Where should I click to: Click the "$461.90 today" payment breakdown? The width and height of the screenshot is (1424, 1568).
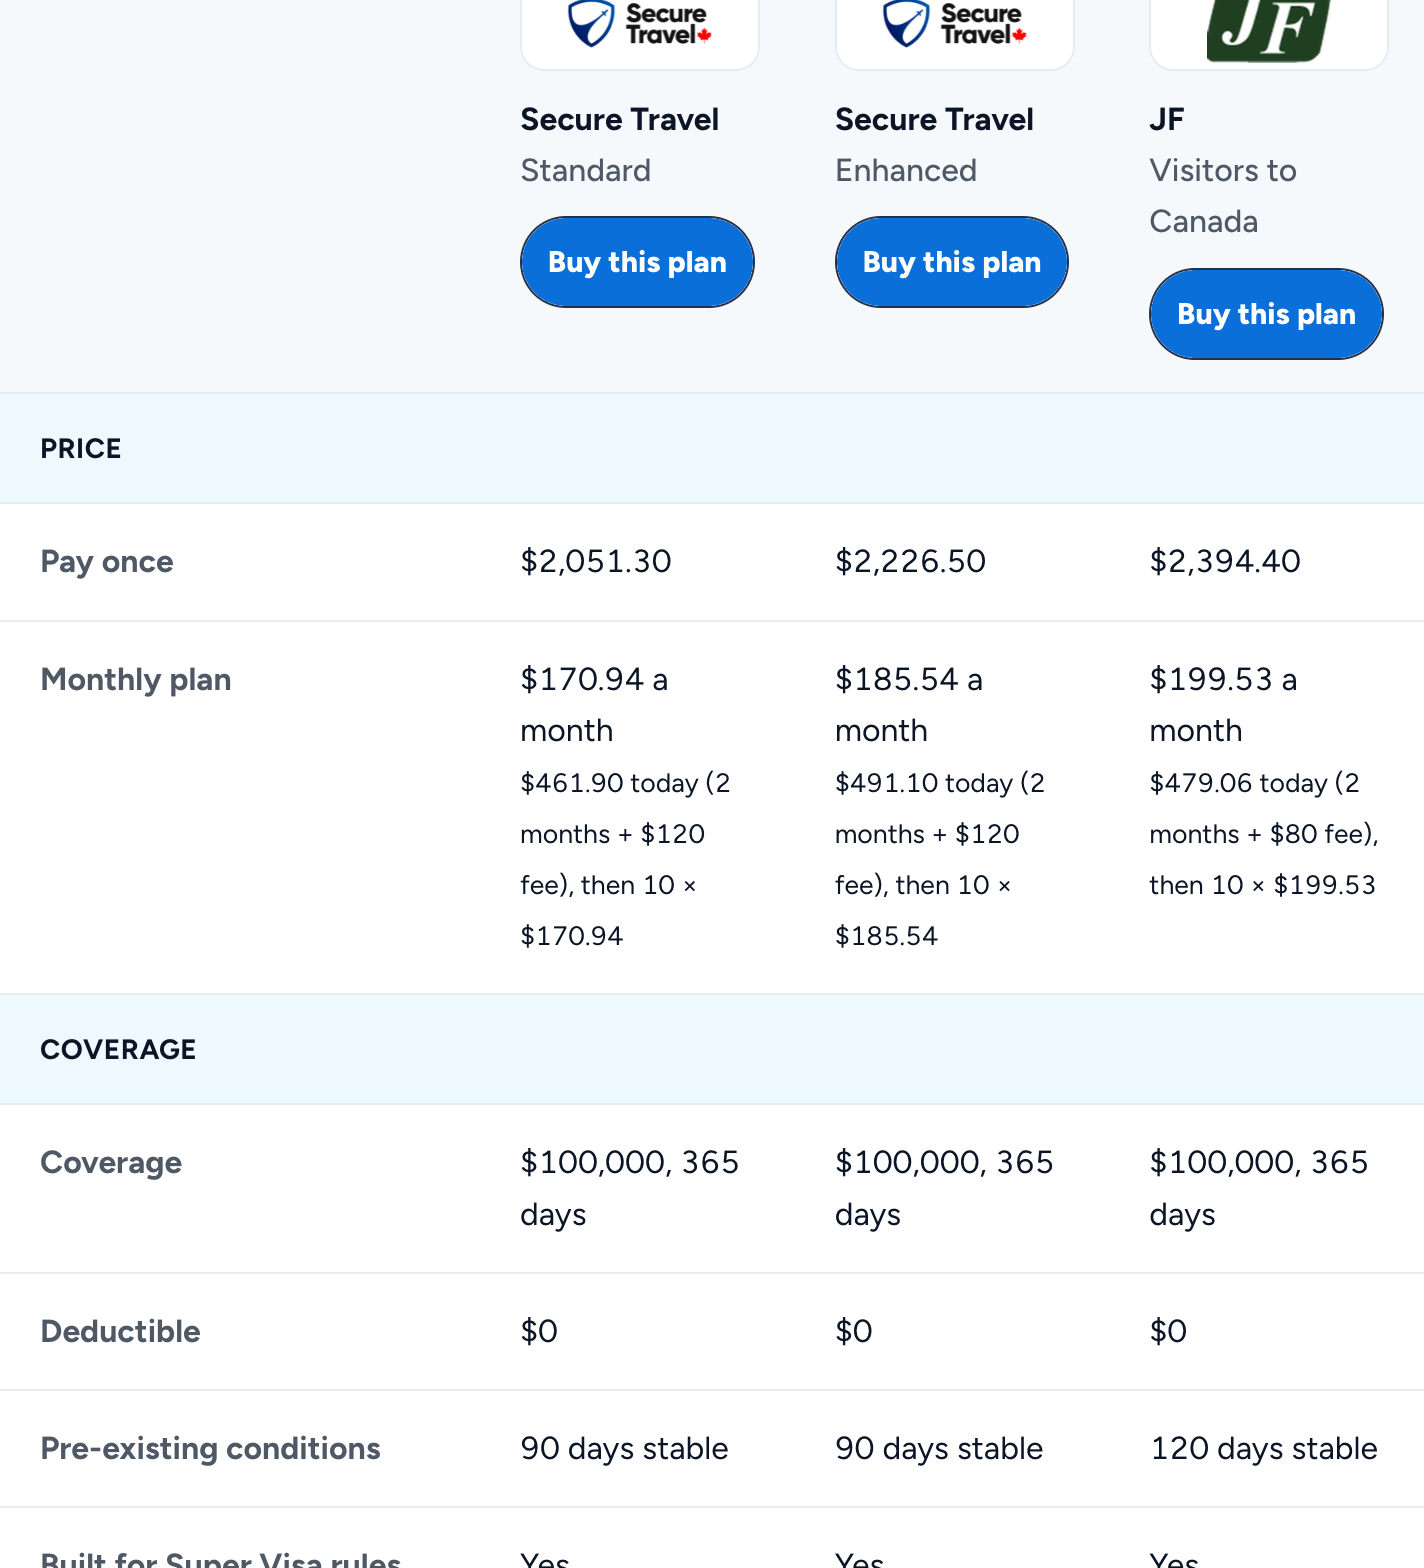626,859
